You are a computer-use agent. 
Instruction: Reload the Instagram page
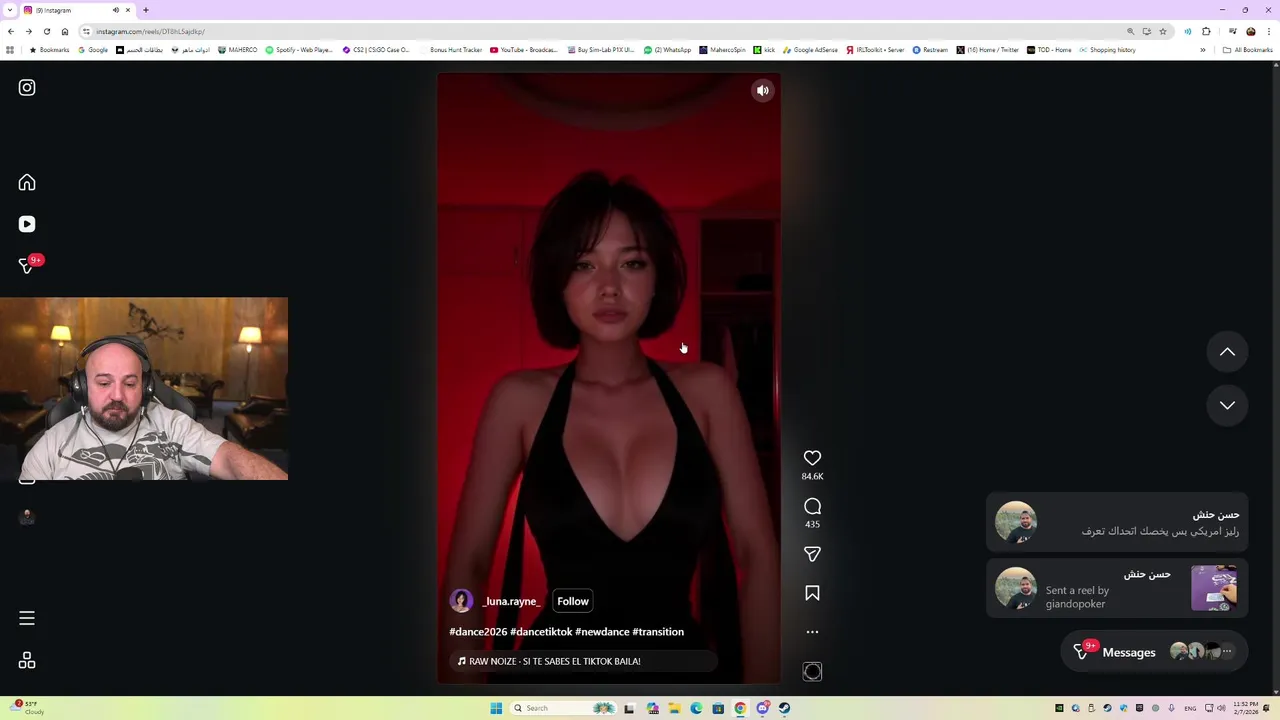47,31
